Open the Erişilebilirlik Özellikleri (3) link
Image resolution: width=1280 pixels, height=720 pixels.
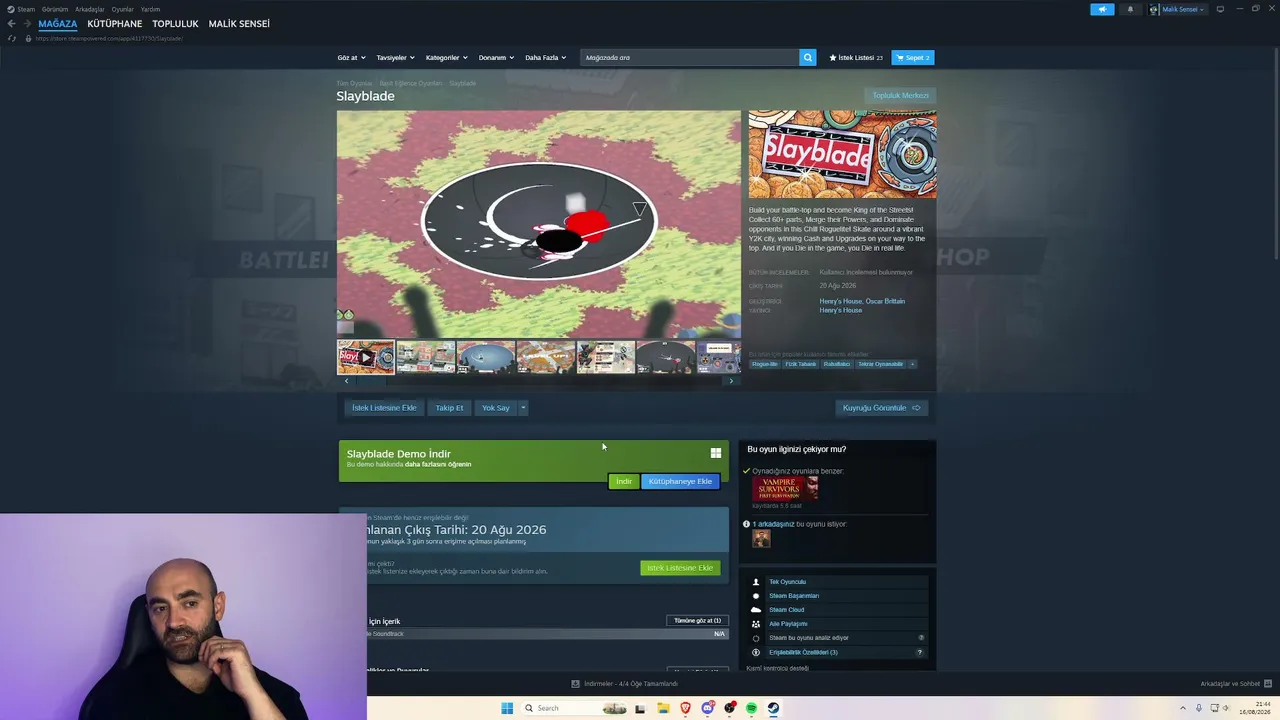(x=803, y=652)
